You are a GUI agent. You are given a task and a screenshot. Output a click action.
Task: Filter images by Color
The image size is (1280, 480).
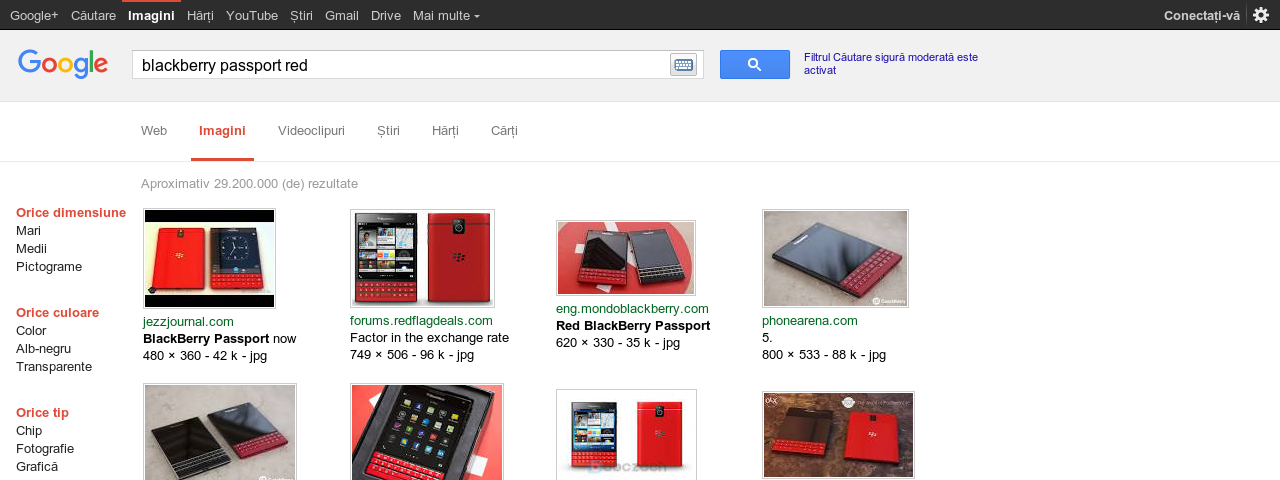tap(31, 330)
